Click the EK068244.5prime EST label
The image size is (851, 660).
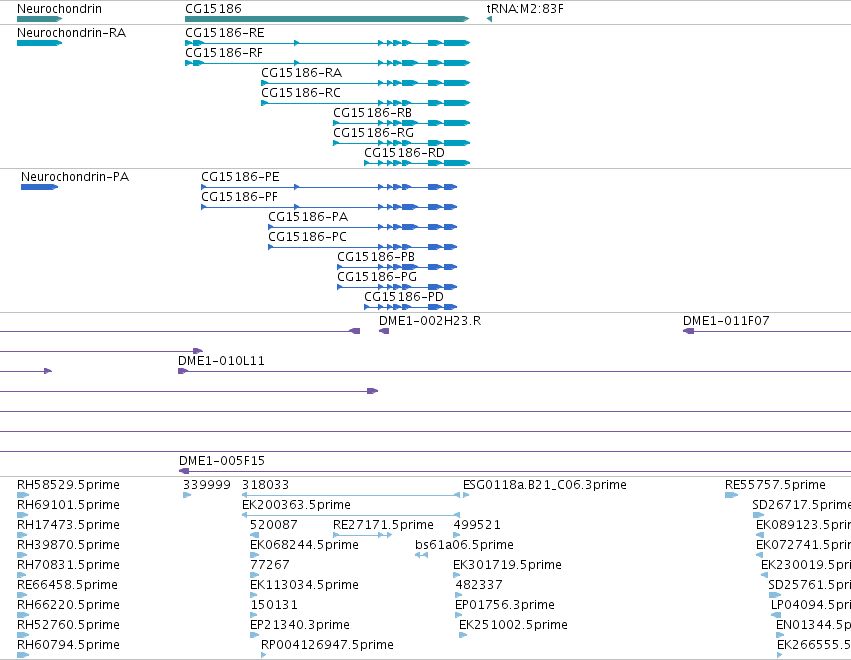tap(304, 545)
